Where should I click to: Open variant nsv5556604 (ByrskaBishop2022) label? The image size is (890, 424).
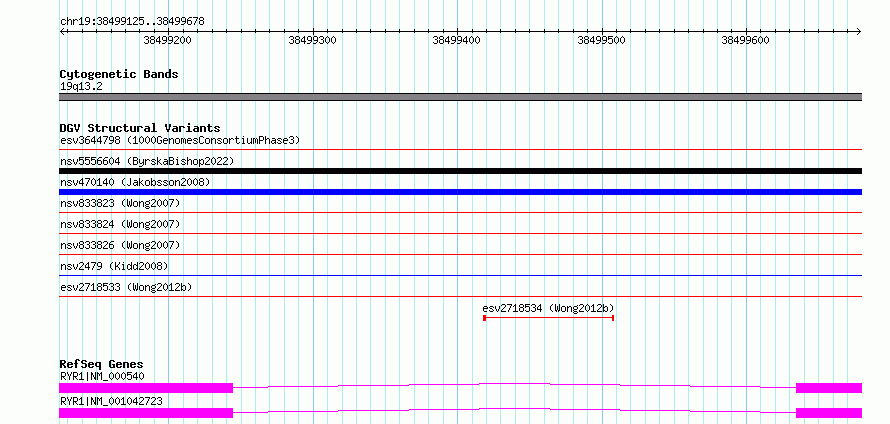147,161
